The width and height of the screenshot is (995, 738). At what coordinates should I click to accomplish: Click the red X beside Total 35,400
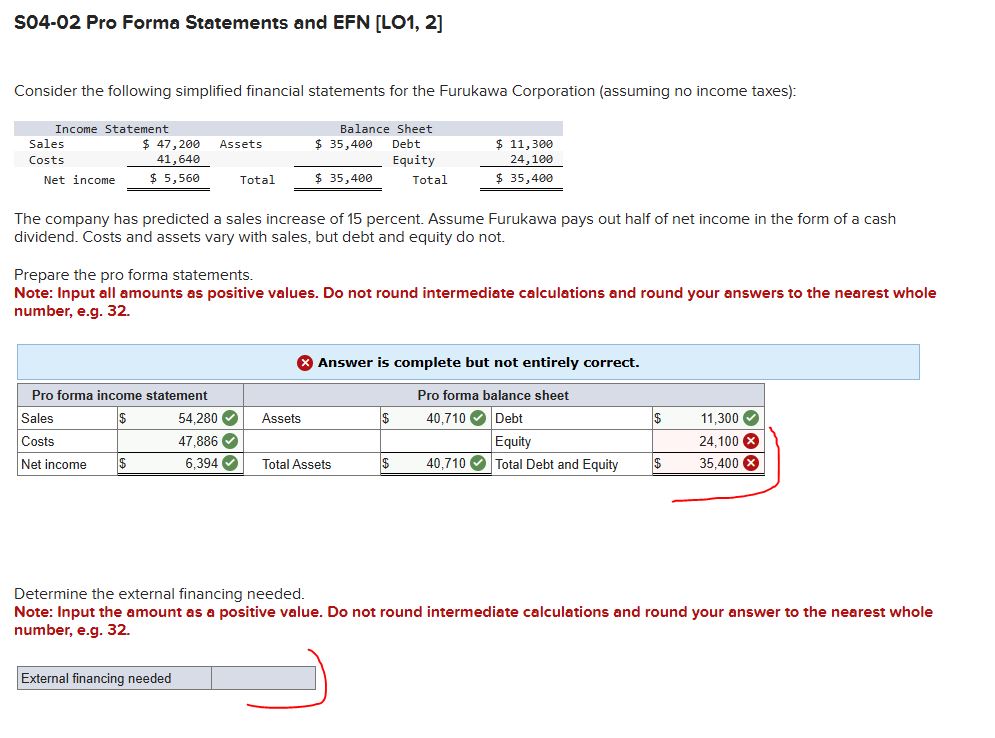click(751, 463)
